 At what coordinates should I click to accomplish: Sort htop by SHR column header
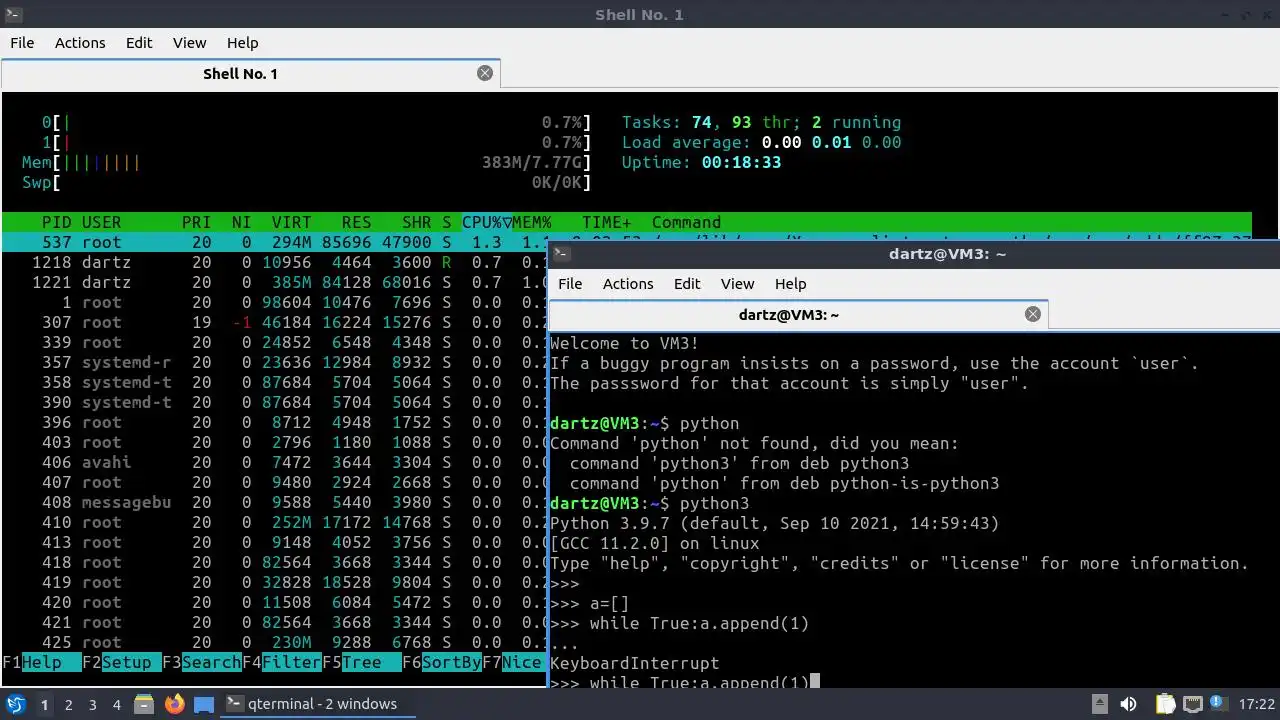(416, 222)
